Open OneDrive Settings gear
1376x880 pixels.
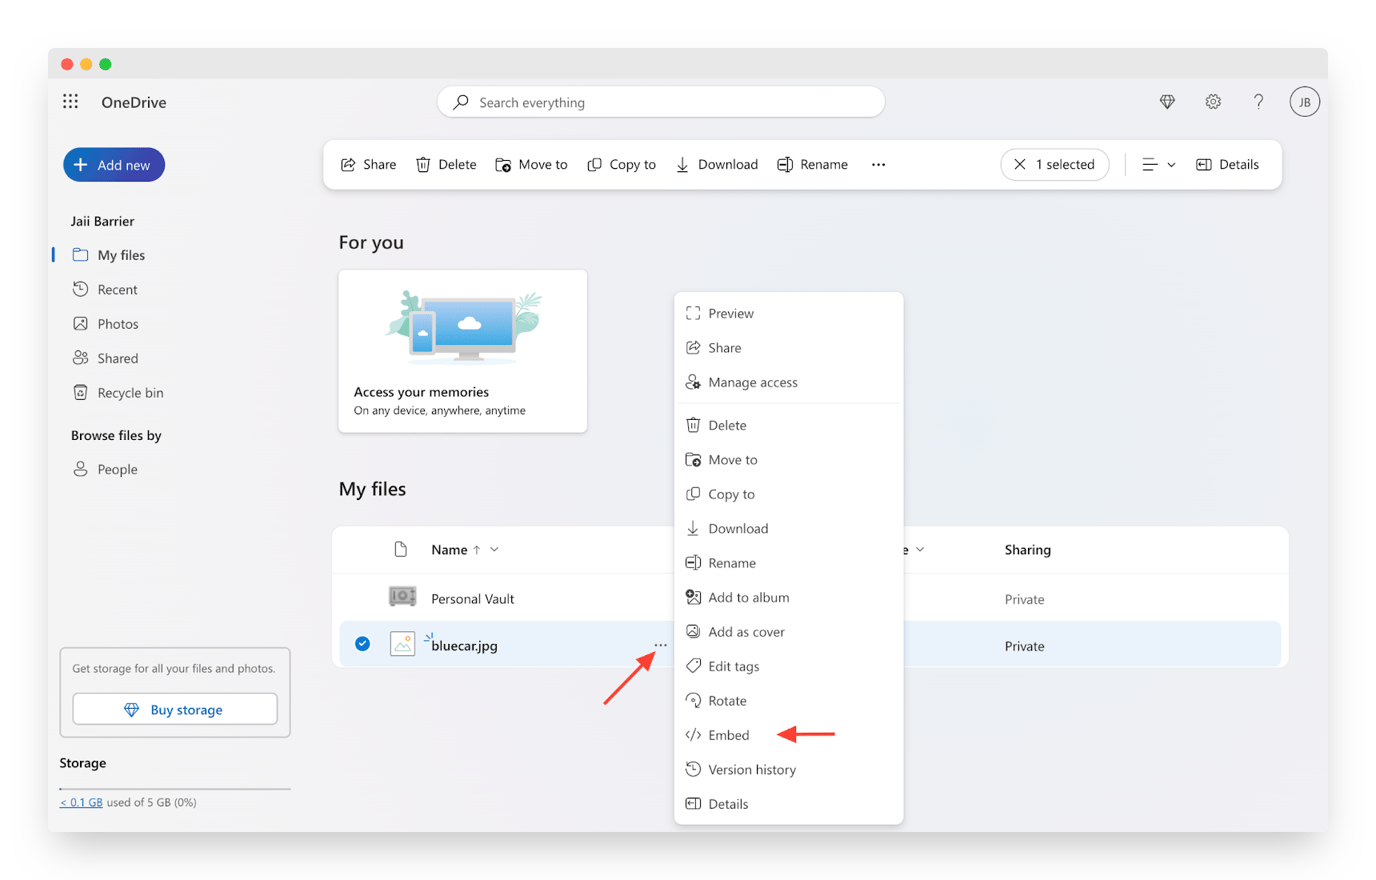pos(1213,101)
